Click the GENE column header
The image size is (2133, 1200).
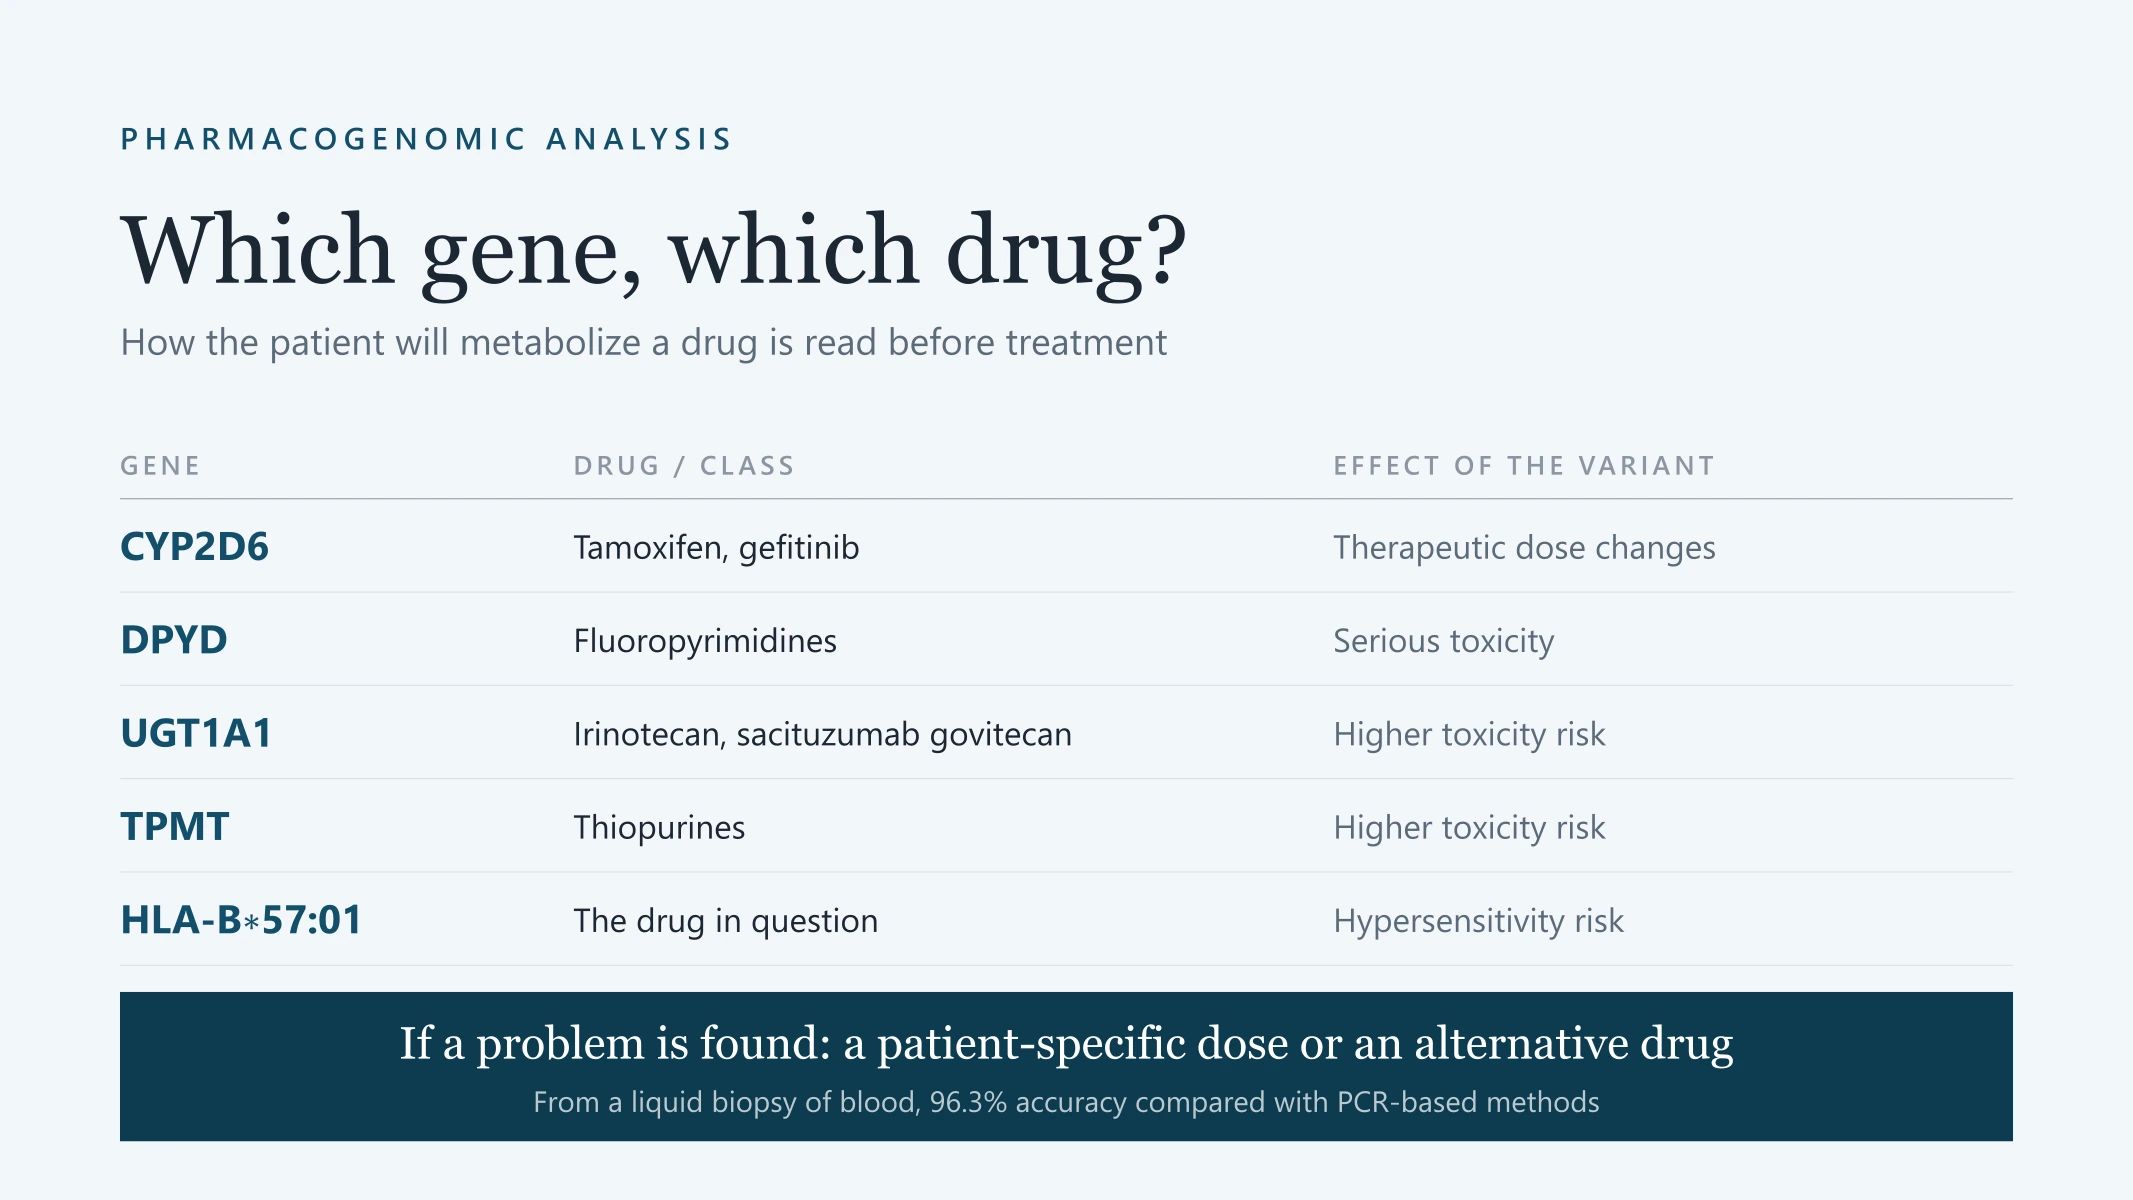click(160, 466)
